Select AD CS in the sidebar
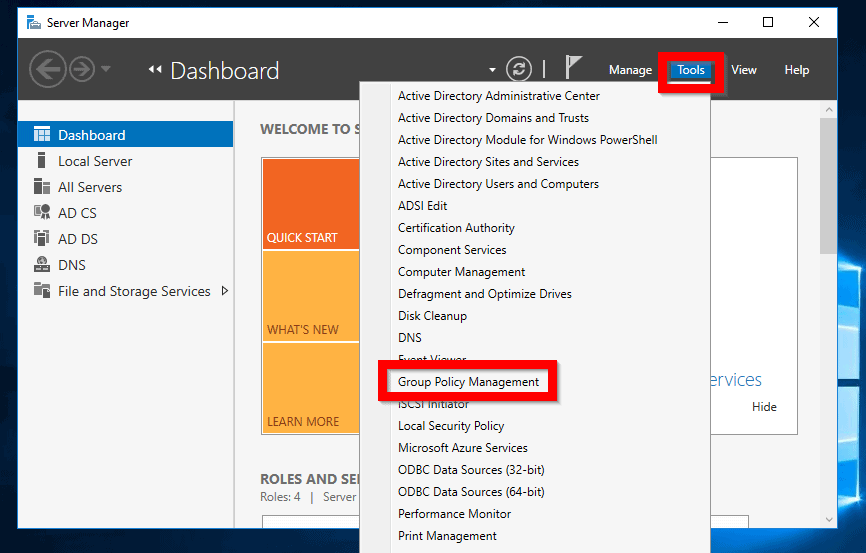Screen dimensions: 866x553 coord(125,213)
